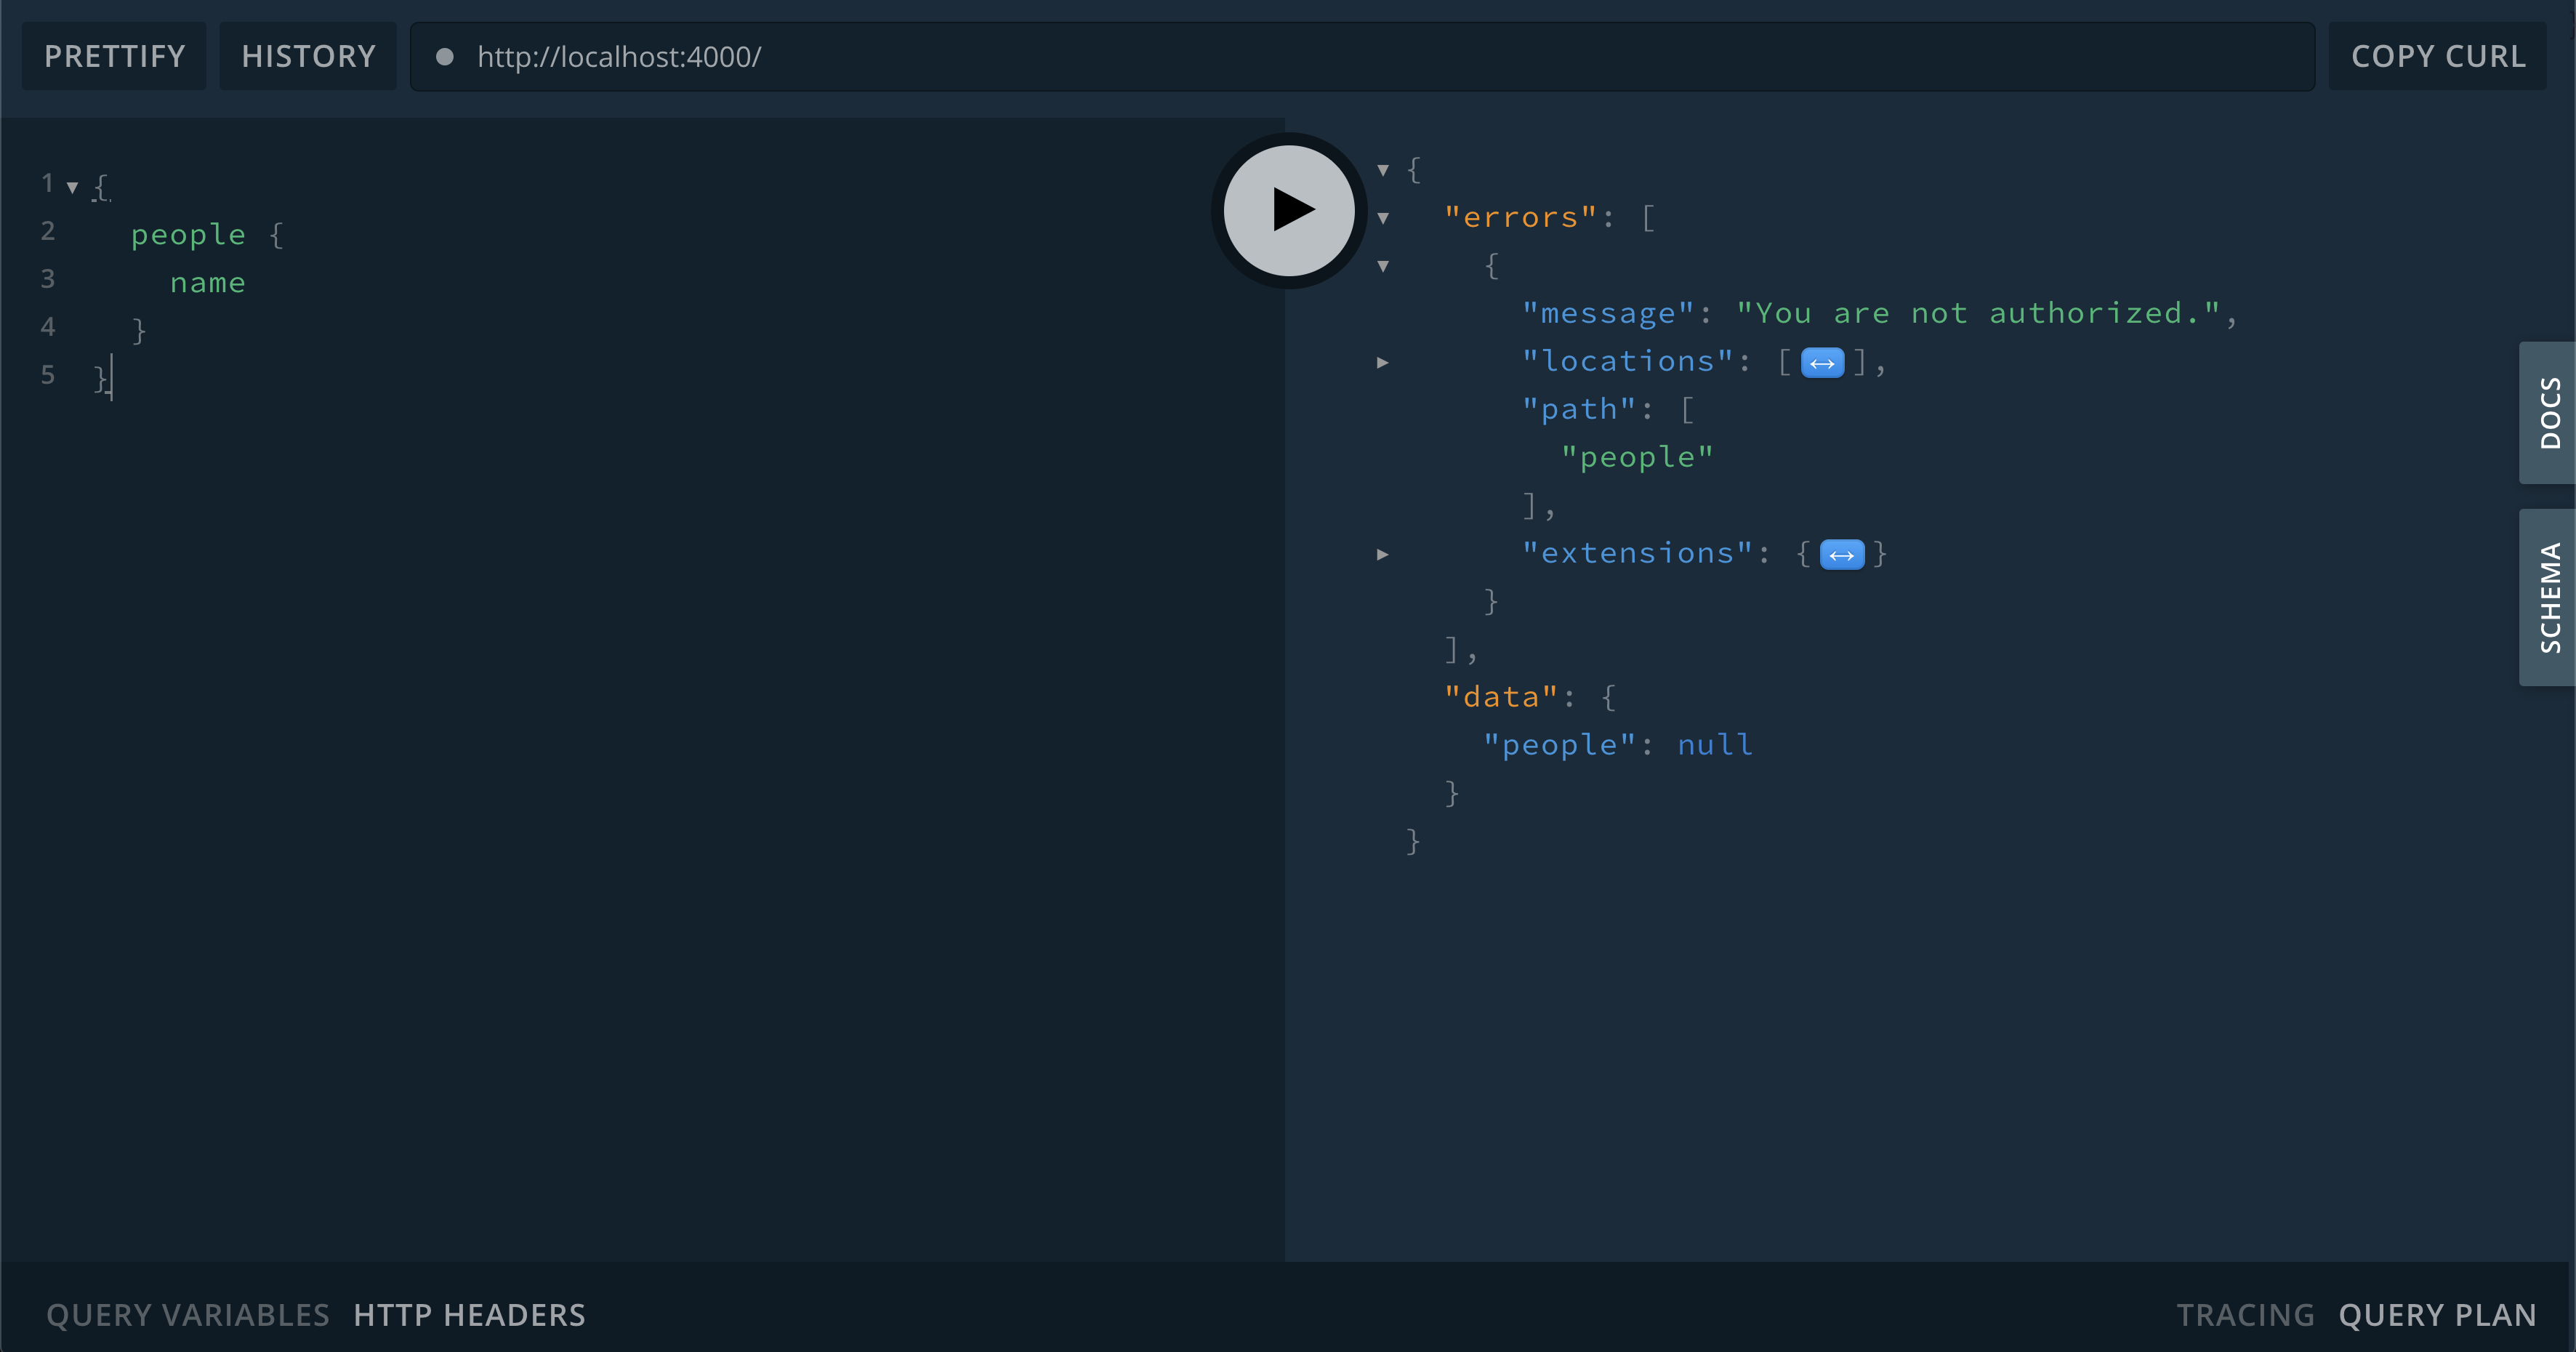Click the Prettify button
Viewport: 2576px width, 1352px height.
coord(114,57)
